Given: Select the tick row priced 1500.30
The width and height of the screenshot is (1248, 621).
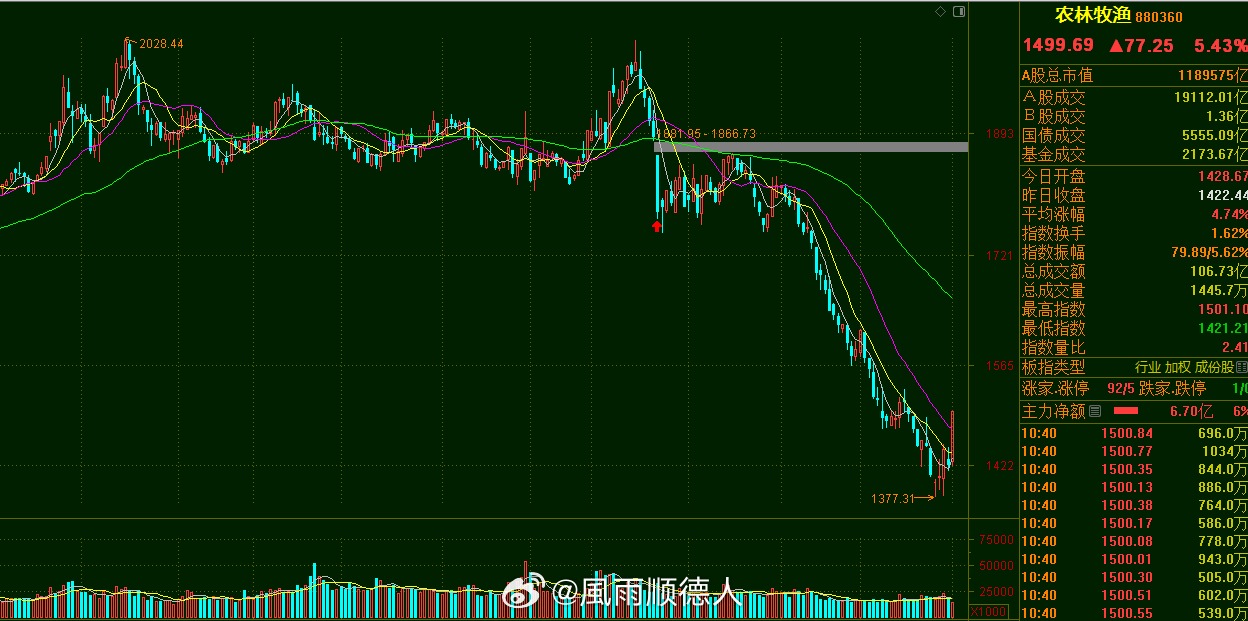Looking at the screenshot, I should tap(1134, 577).
